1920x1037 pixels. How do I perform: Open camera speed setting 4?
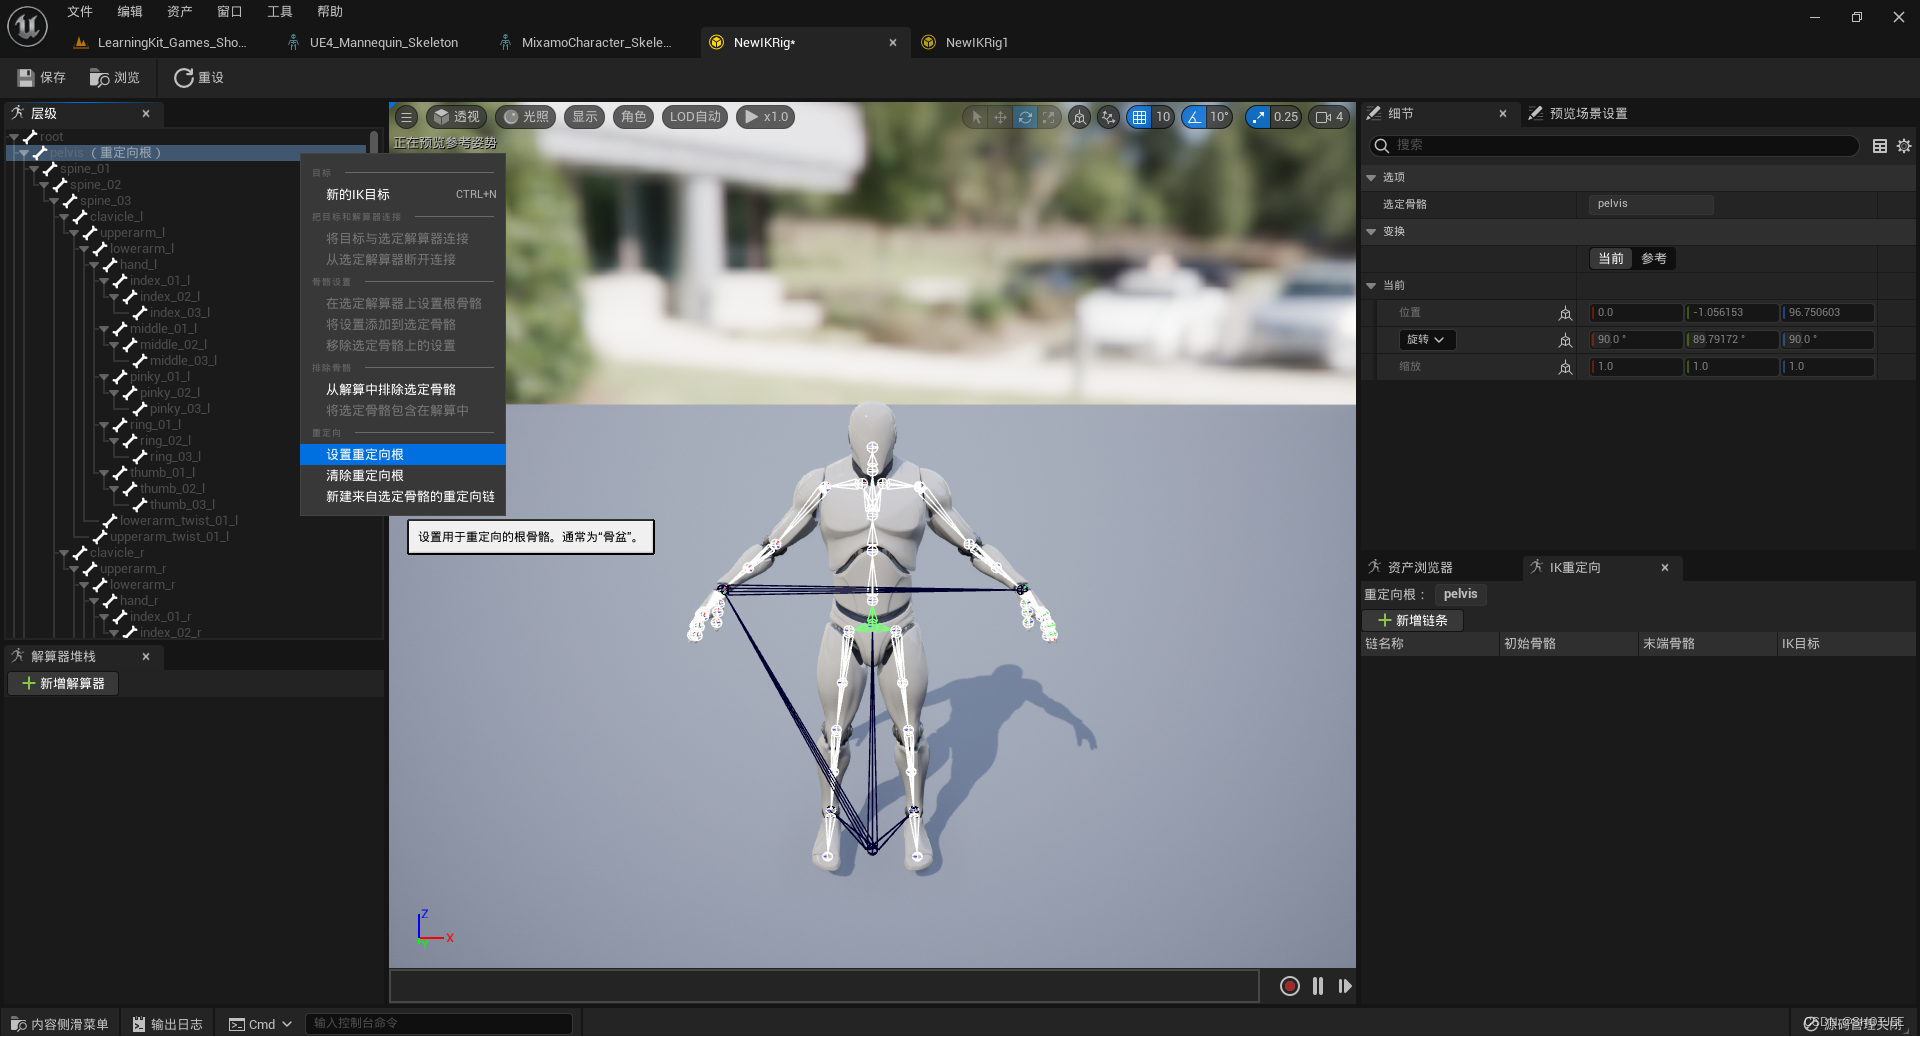pos(1329,117)
